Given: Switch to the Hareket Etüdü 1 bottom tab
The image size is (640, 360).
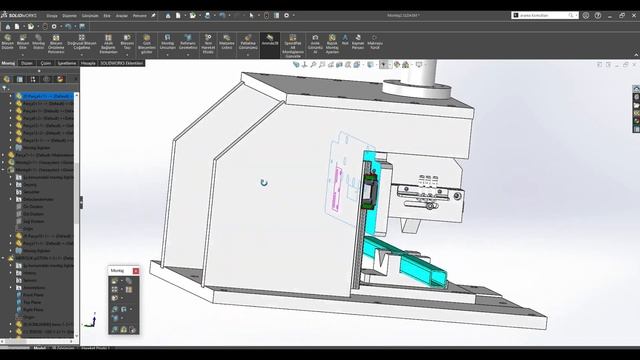Looking at the screenshot, I should click(x=96, y=348).
